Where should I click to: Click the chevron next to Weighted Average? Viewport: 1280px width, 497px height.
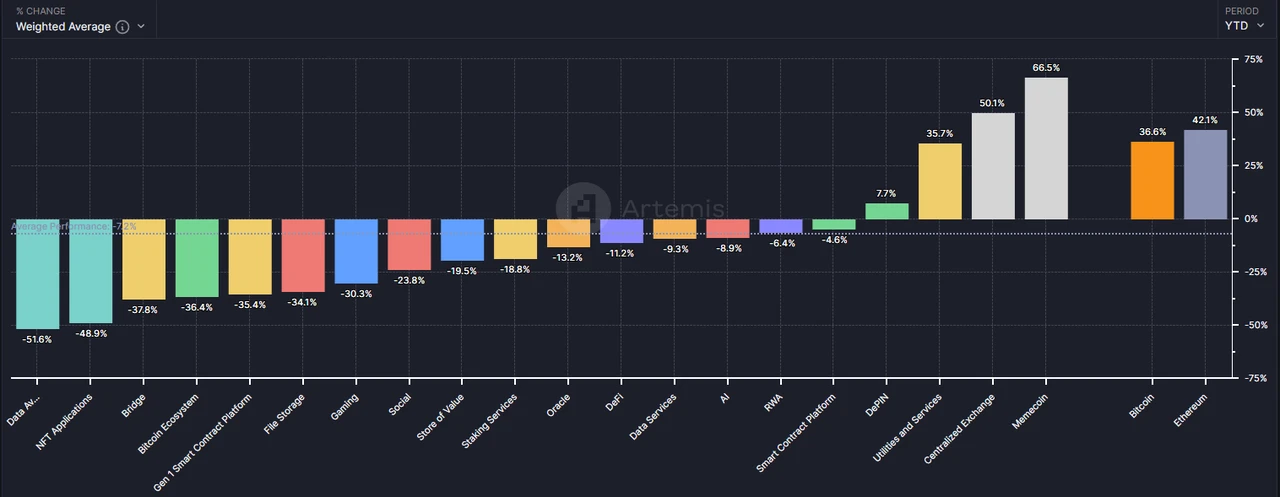141,27
